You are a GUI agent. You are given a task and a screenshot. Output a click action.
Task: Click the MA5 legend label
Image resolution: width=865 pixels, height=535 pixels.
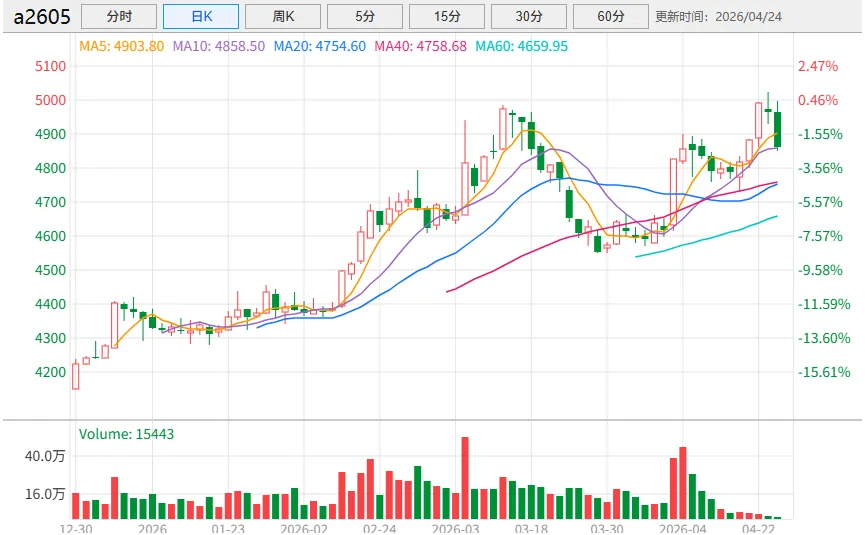click(122, 46)
